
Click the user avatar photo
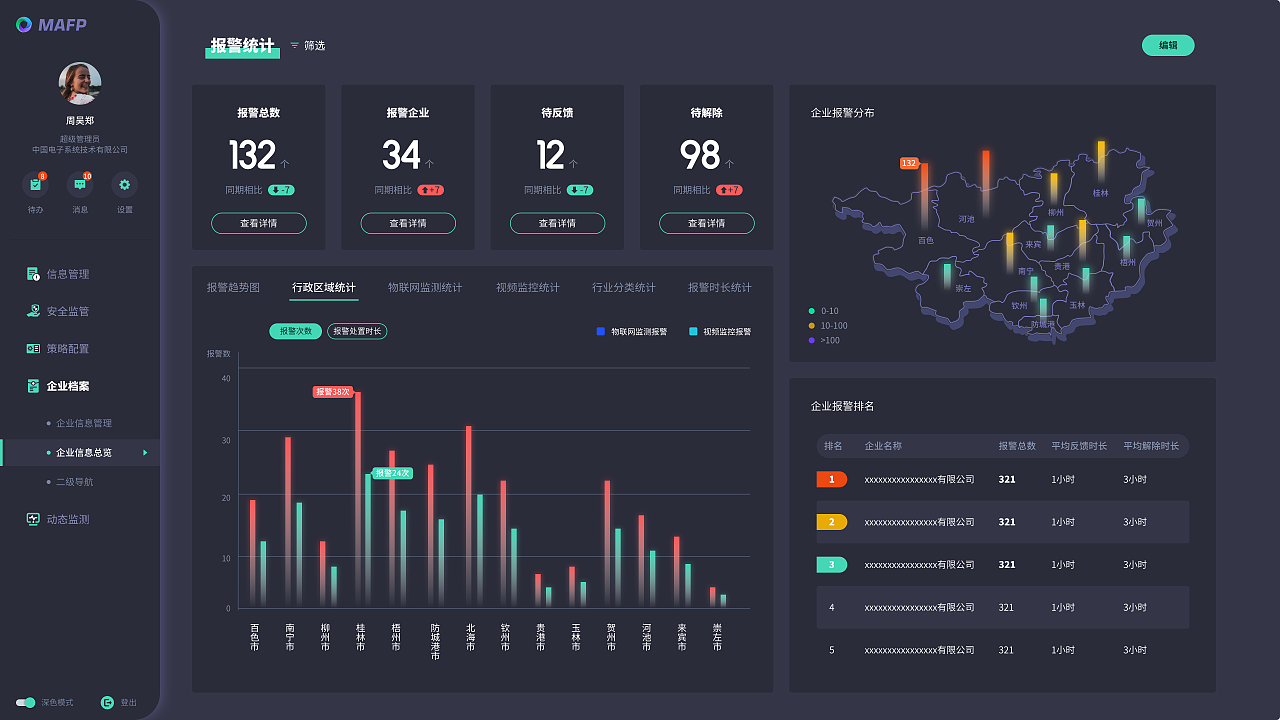point(80,84)
